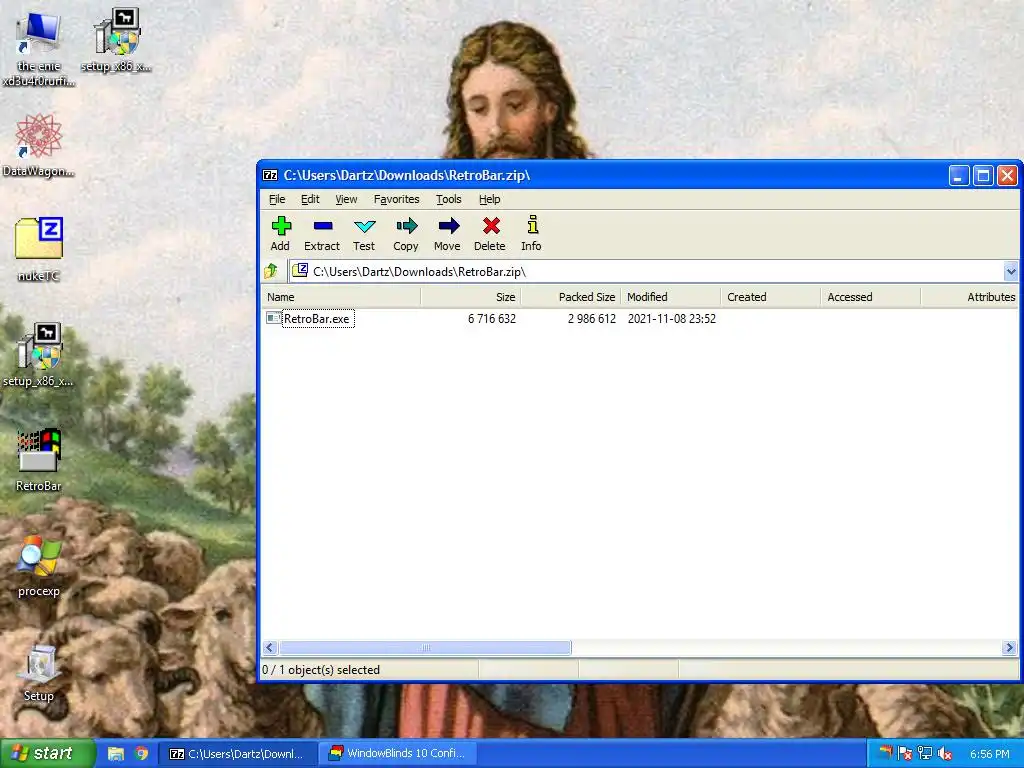Select the Copy toolbar icon
This screenshot has height=768, width=1024.
point(406,227)
